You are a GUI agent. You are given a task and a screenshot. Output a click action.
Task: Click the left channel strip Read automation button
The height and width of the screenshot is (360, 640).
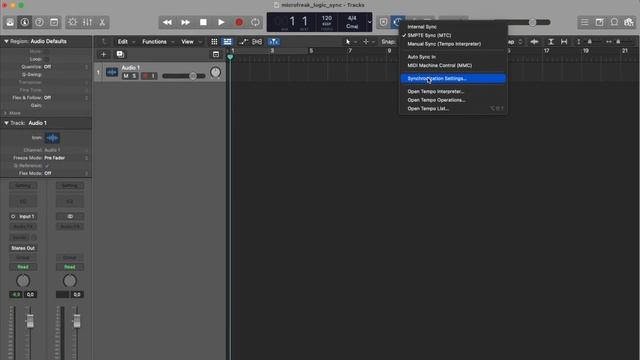[x=23, y=267]
